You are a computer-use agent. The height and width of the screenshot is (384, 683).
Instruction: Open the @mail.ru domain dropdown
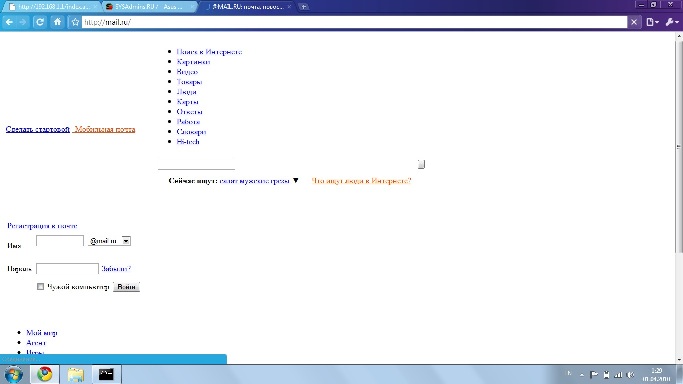109,241
